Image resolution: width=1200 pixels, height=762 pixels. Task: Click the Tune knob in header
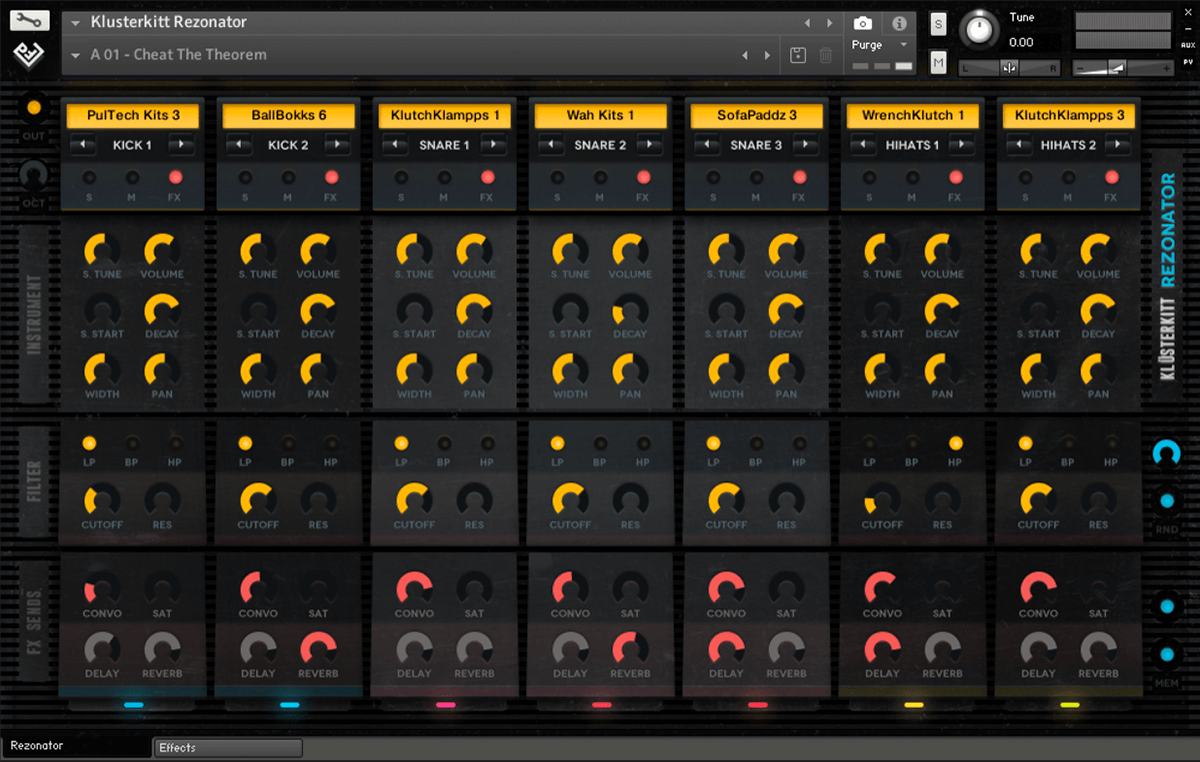click(979, 31)
